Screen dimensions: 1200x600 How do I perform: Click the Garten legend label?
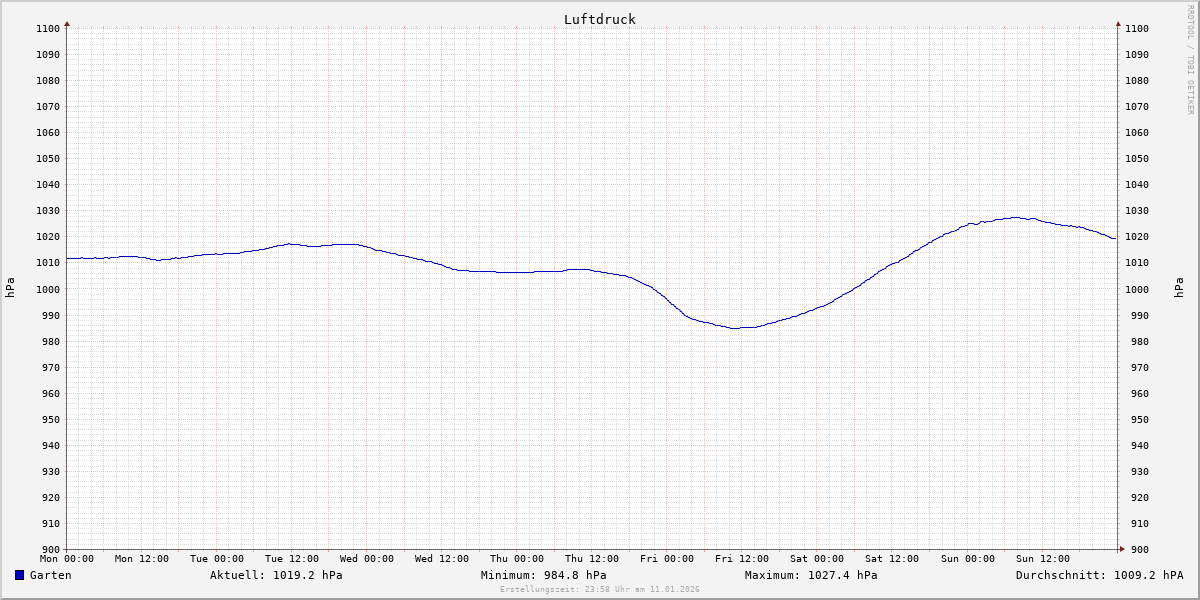[x=50, y=575]
